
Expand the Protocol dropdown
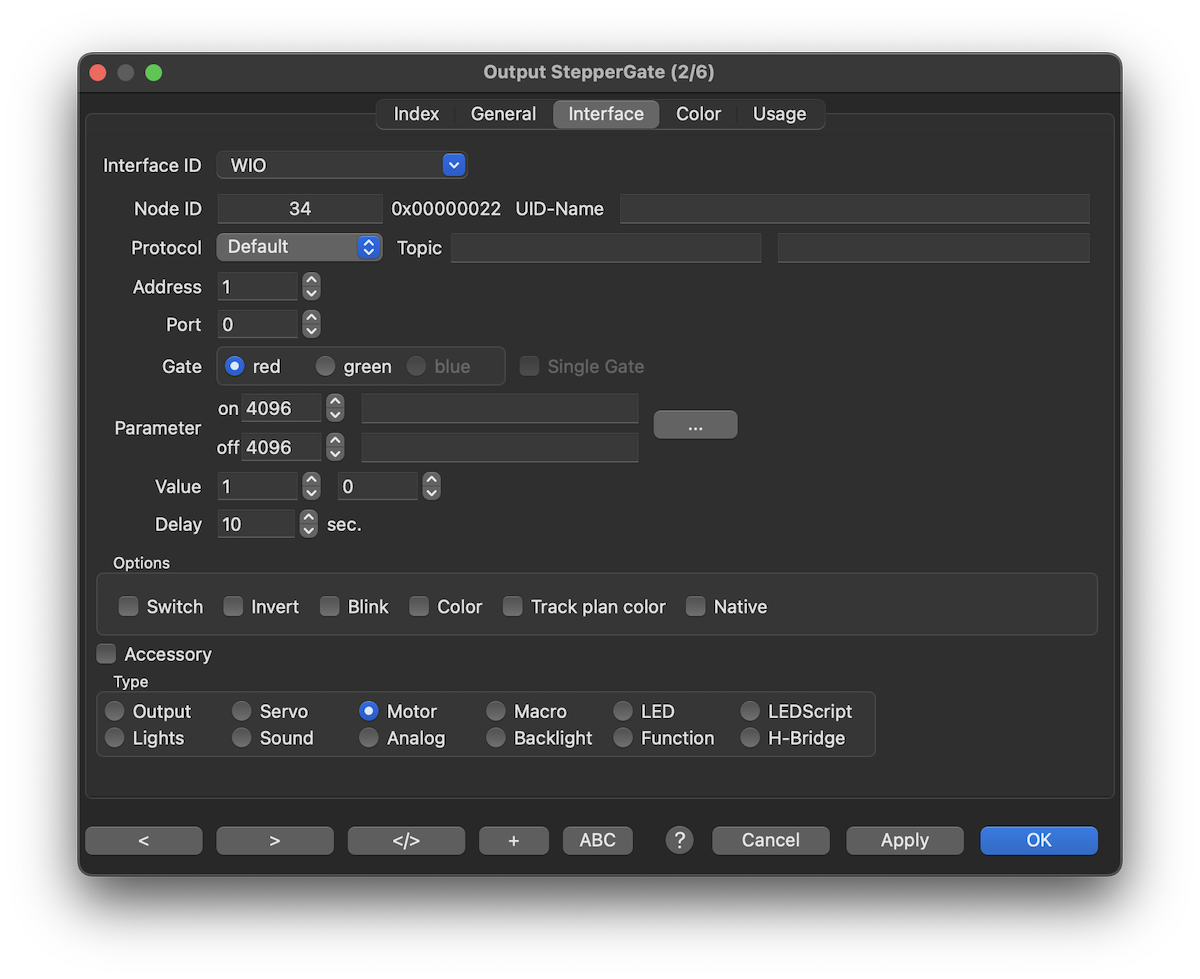point(299,247)
